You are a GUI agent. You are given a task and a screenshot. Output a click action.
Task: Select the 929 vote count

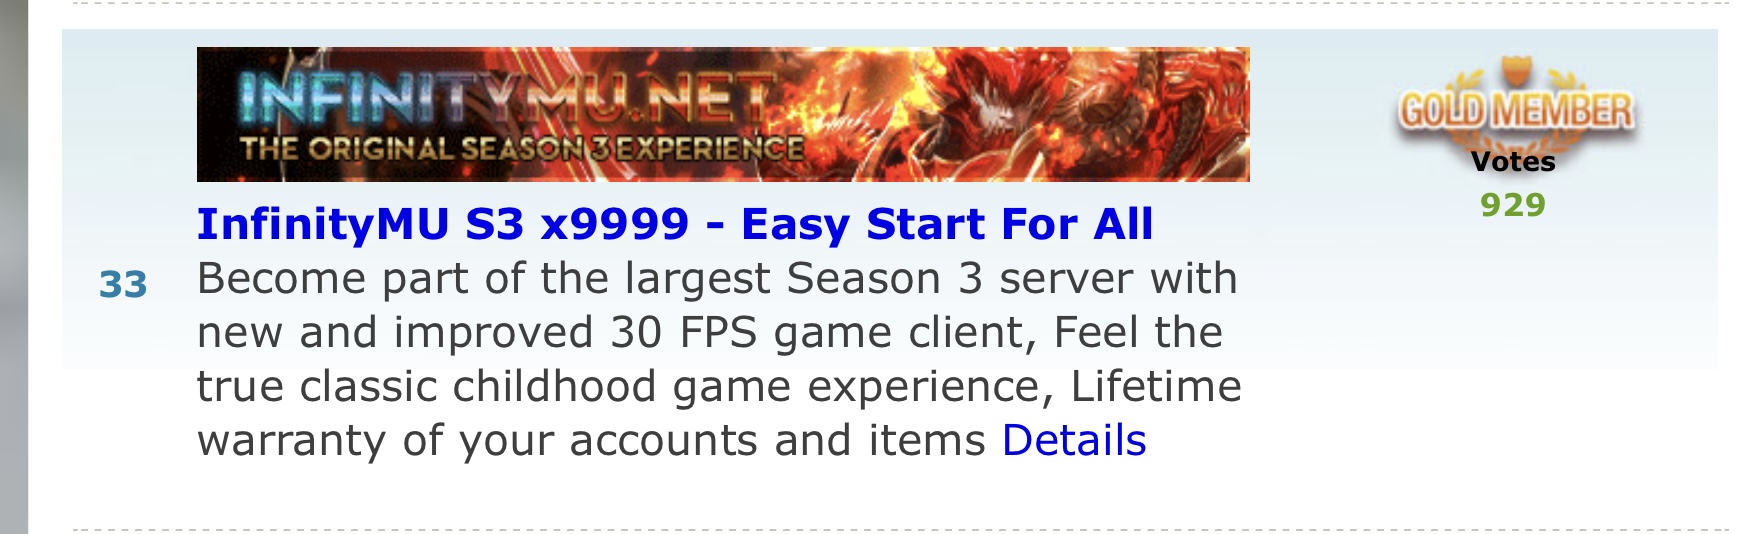click(x=1513, y=205)
